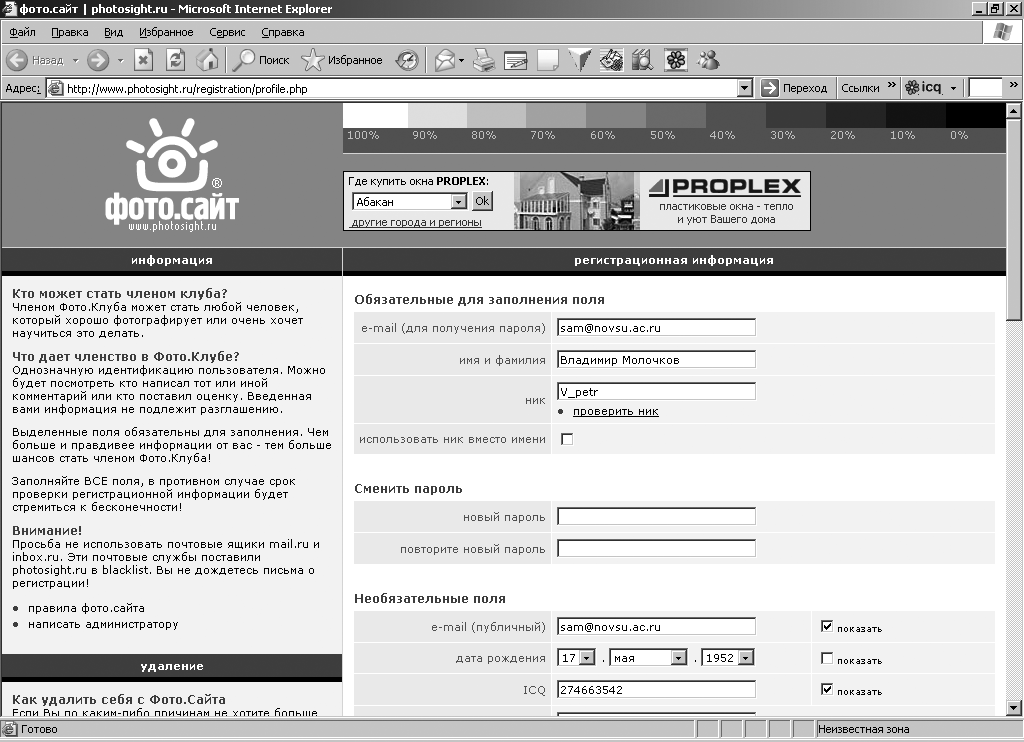Click into the 'новый пароль' field
1024x742 pixels.
(x=656, y=517)
